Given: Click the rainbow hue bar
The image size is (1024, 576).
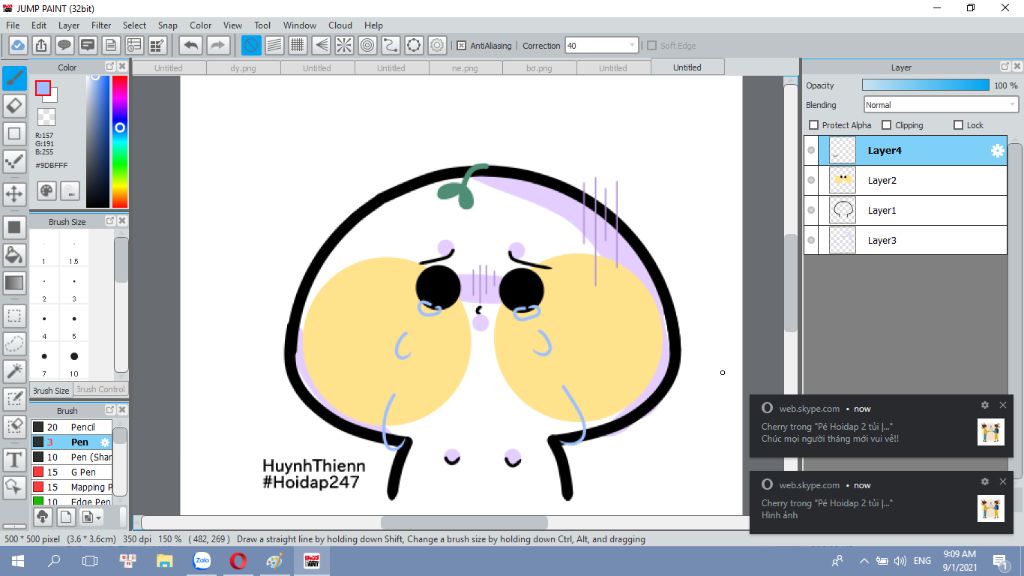Looking at the screenshot, I should (x=120, y=141).
